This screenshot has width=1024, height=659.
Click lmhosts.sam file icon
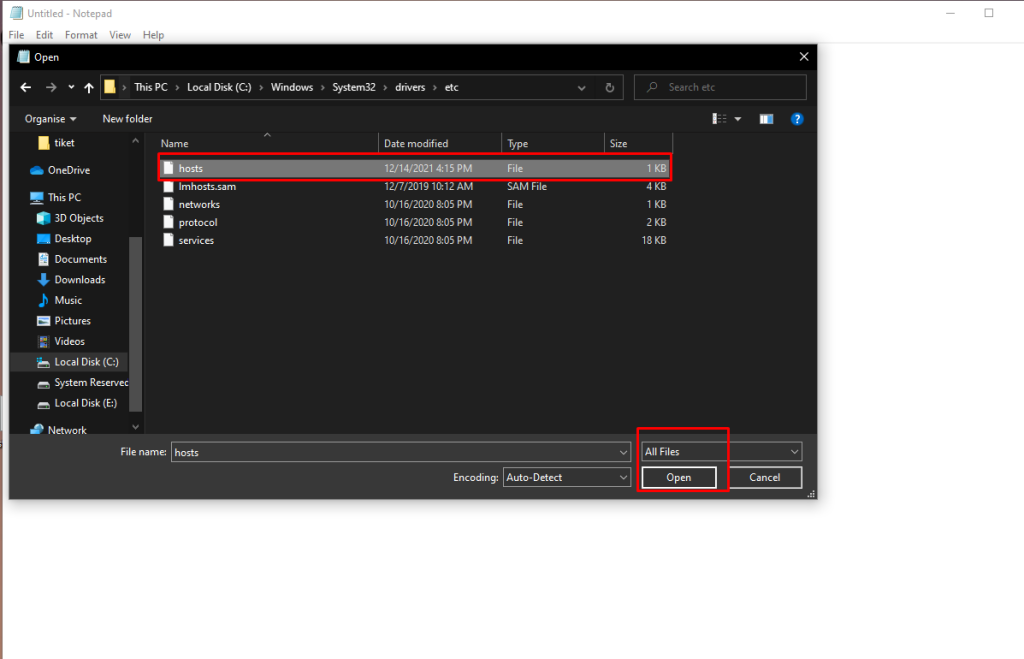[x=168, y=186]
